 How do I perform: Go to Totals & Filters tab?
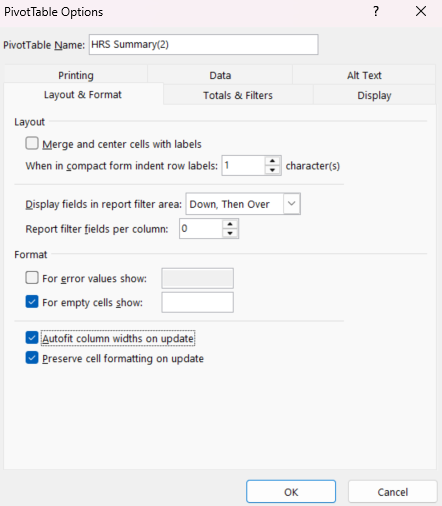point(238,95)
